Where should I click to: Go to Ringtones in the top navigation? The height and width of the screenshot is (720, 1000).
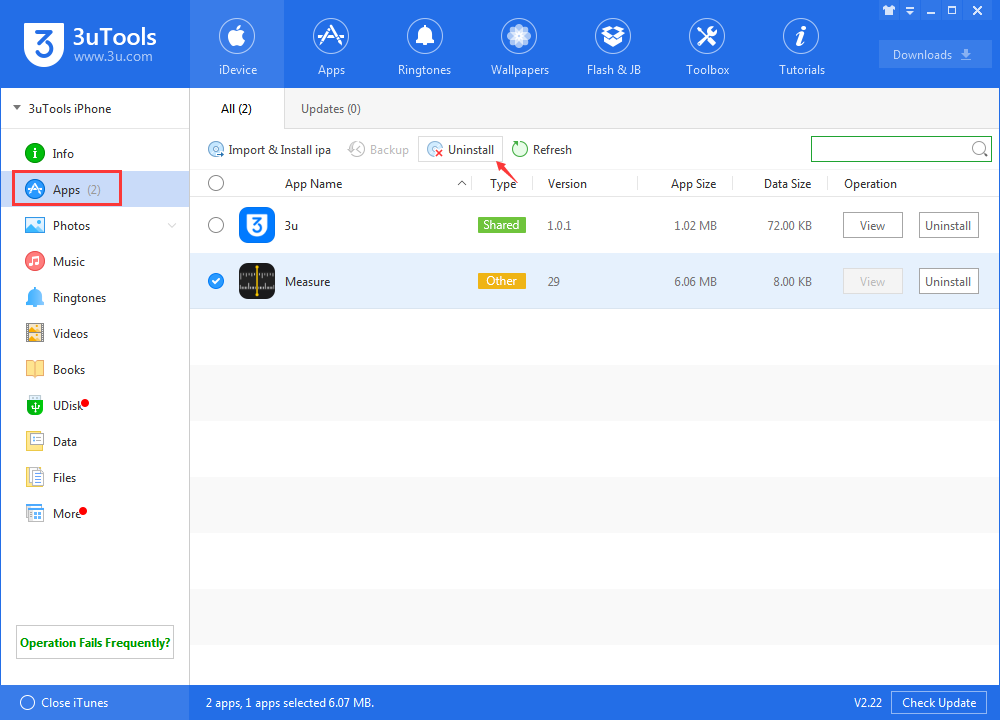425,45
